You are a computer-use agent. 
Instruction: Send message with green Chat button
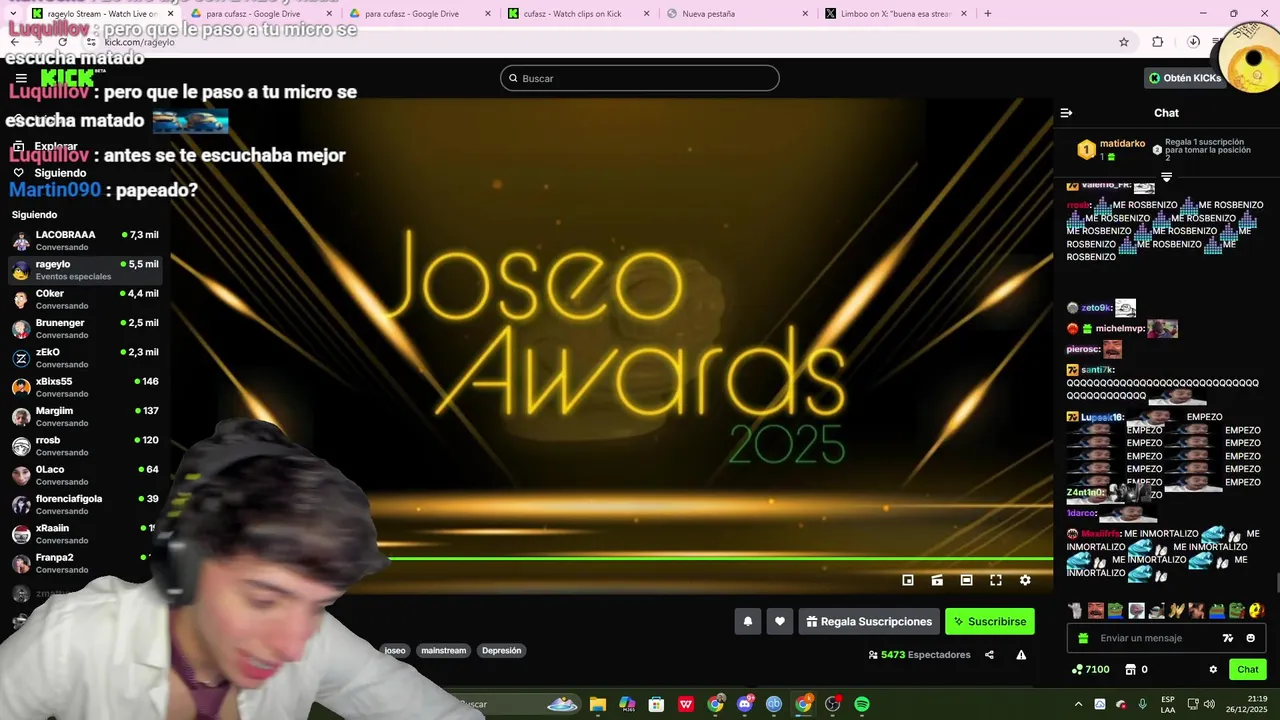pyautogui.click(x=1248, y=670)
